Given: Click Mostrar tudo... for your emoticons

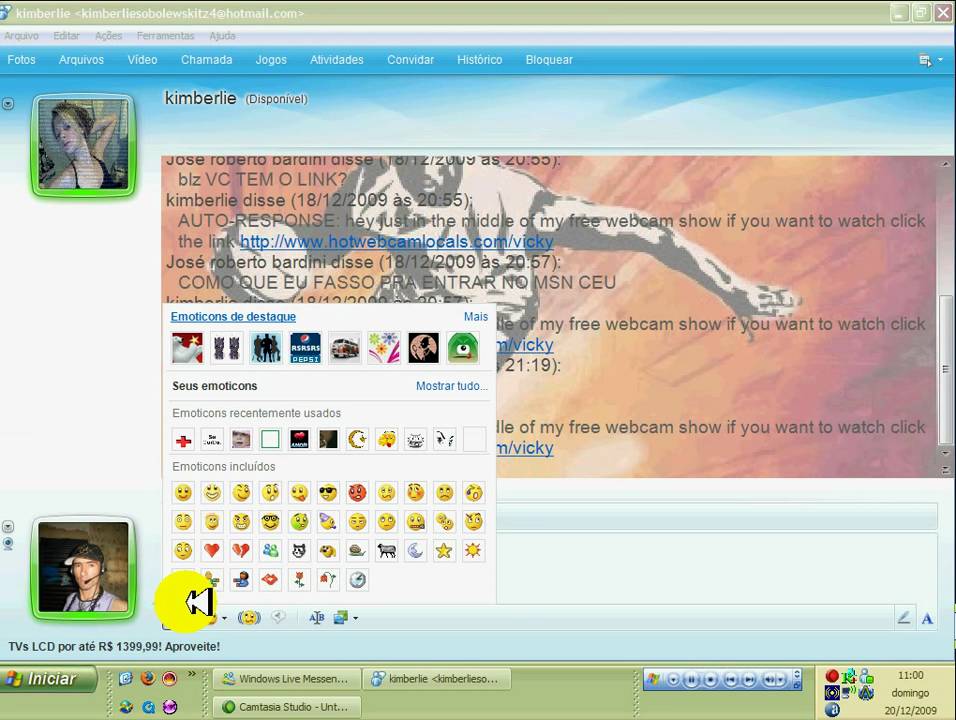Looking at the screenshot, I should click(x=452, y=386).
